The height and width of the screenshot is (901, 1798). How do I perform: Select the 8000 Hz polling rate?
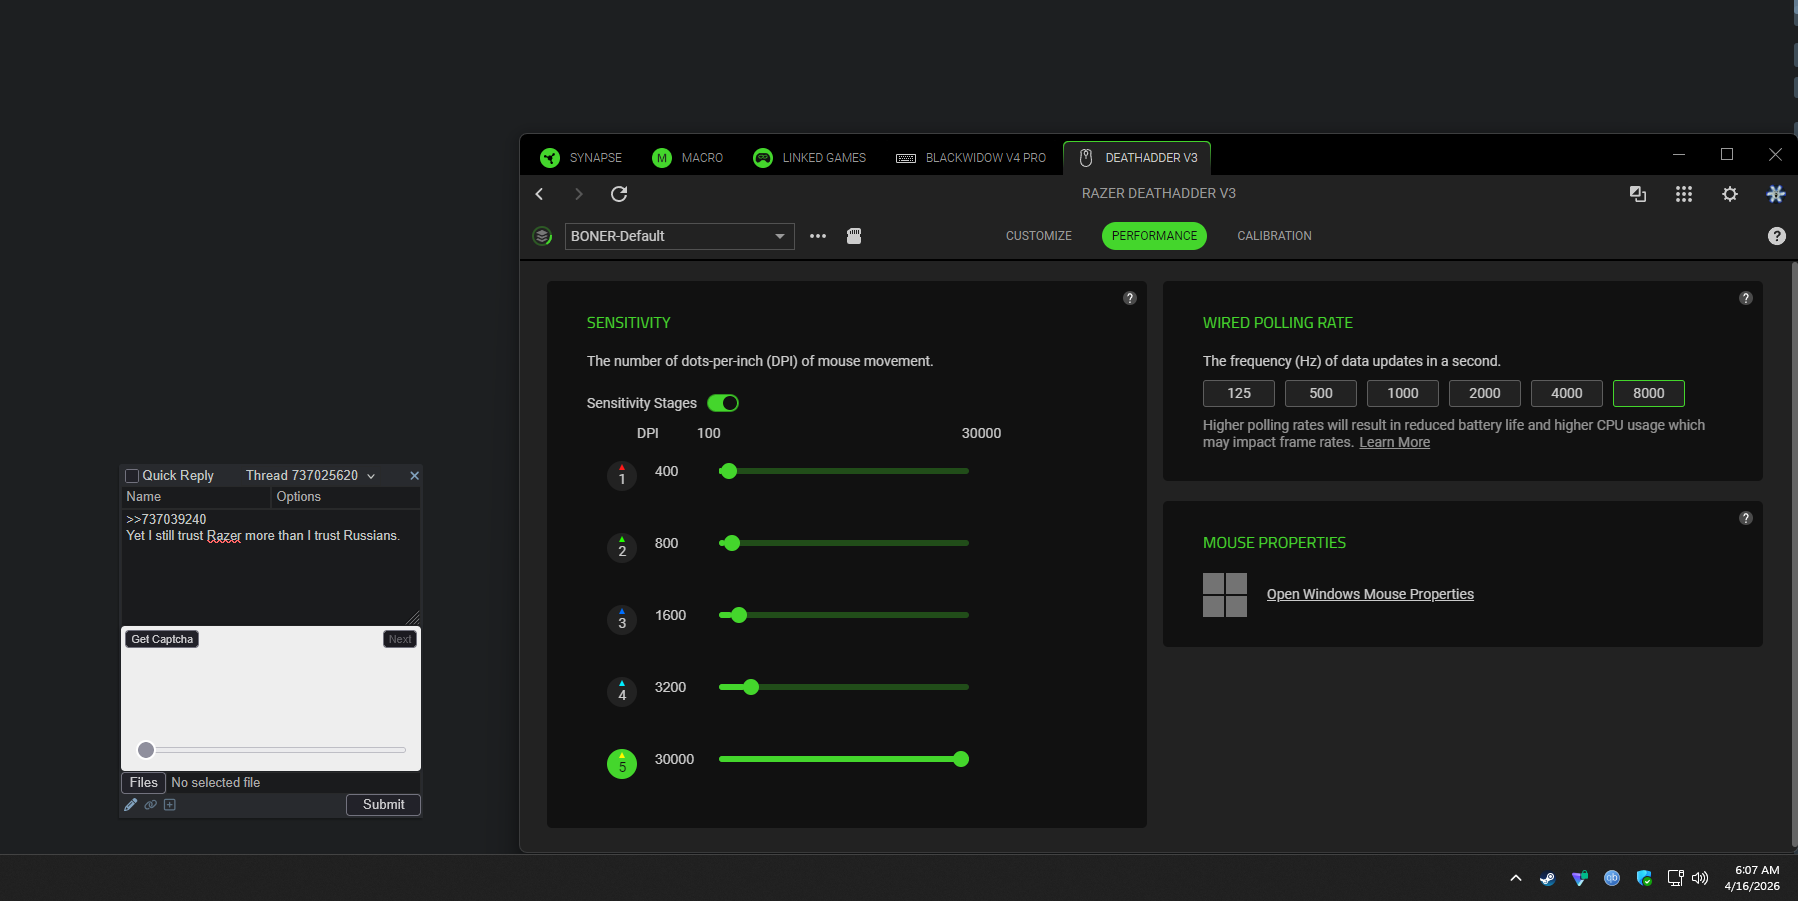click(x=1649, y=393)
